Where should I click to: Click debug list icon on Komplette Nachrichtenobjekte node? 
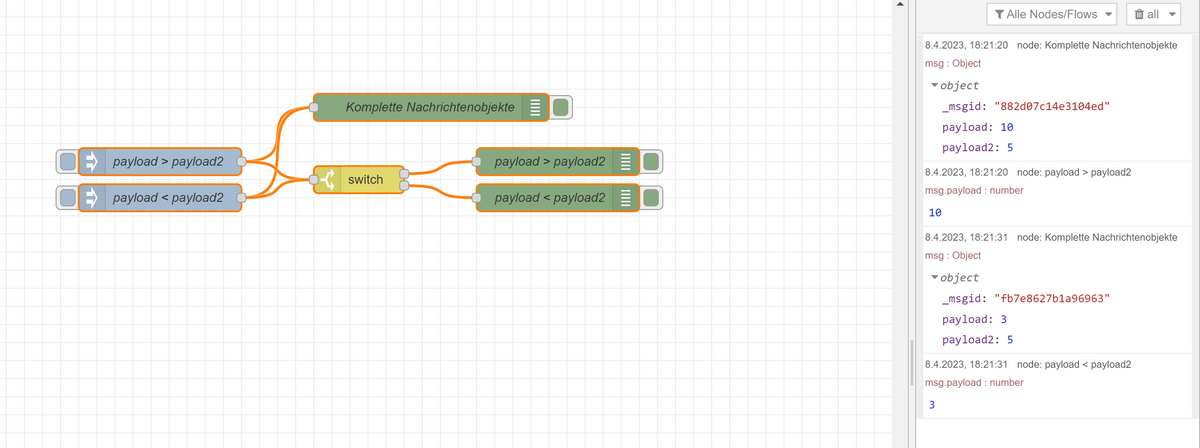click(535, 107)
